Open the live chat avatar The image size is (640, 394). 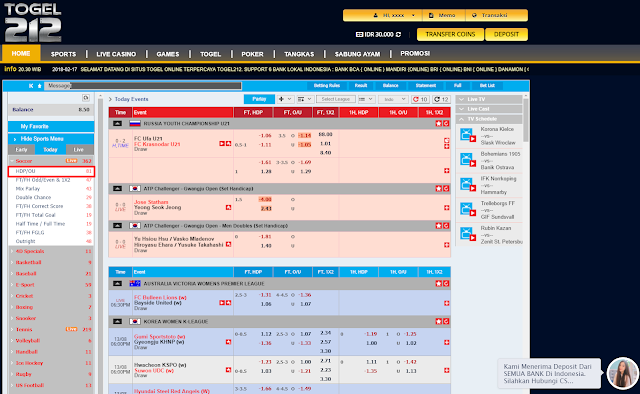coord(622,373)
